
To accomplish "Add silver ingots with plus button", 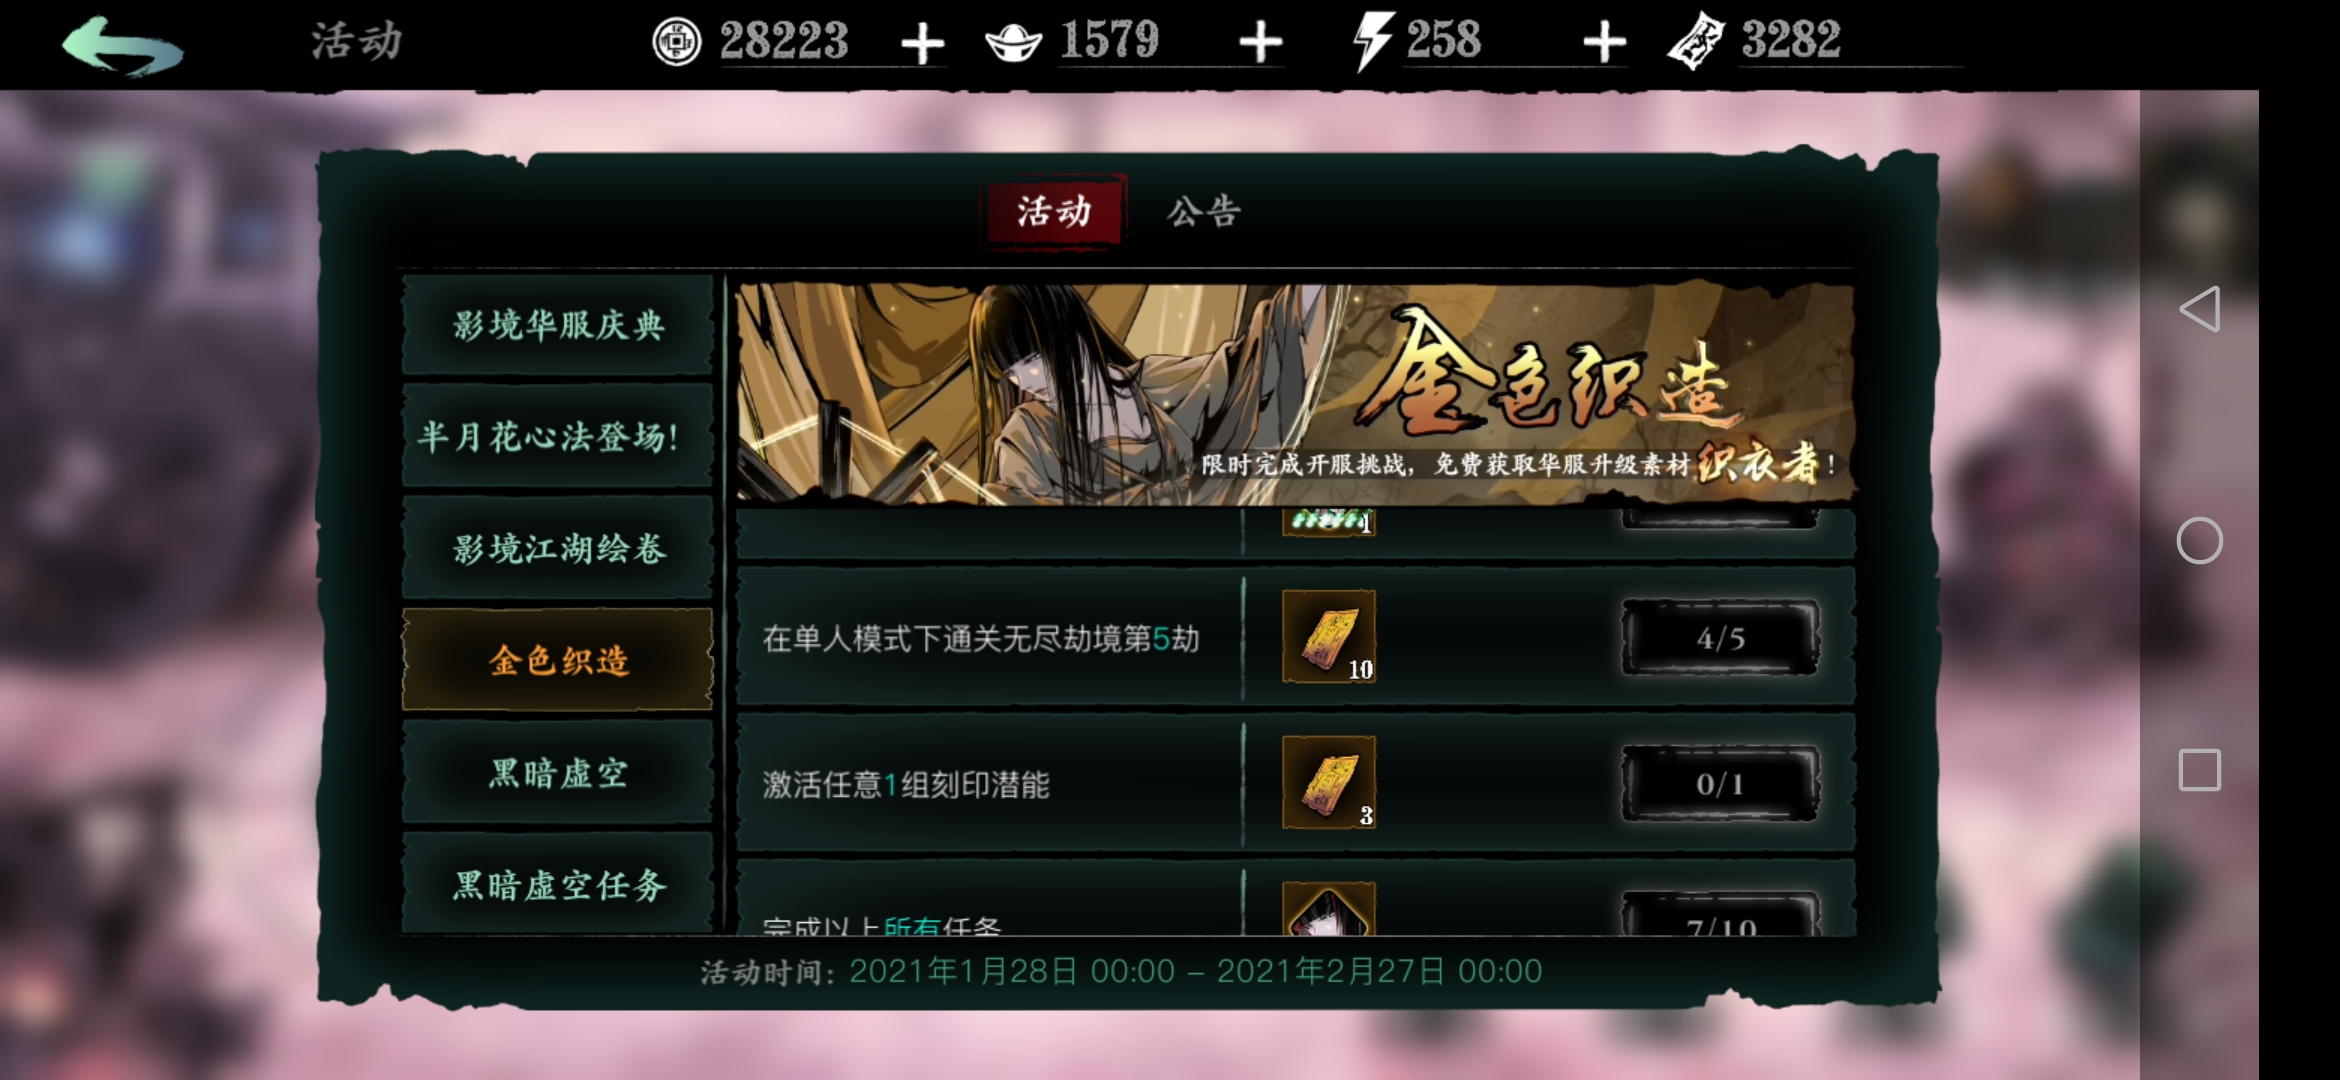I will pos(1260,43).
